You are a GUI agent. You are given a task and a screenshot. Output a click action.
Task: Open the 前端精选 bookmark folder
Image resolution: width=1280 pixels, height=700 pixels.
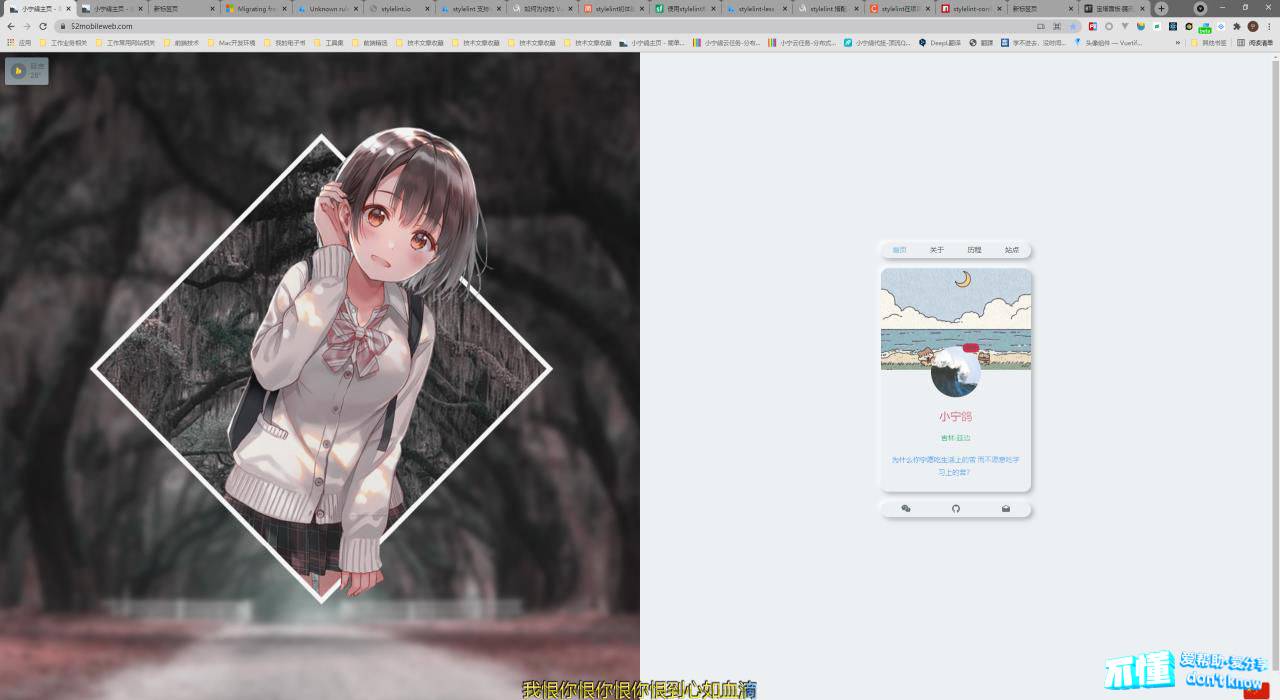click(x=370, y=43)
